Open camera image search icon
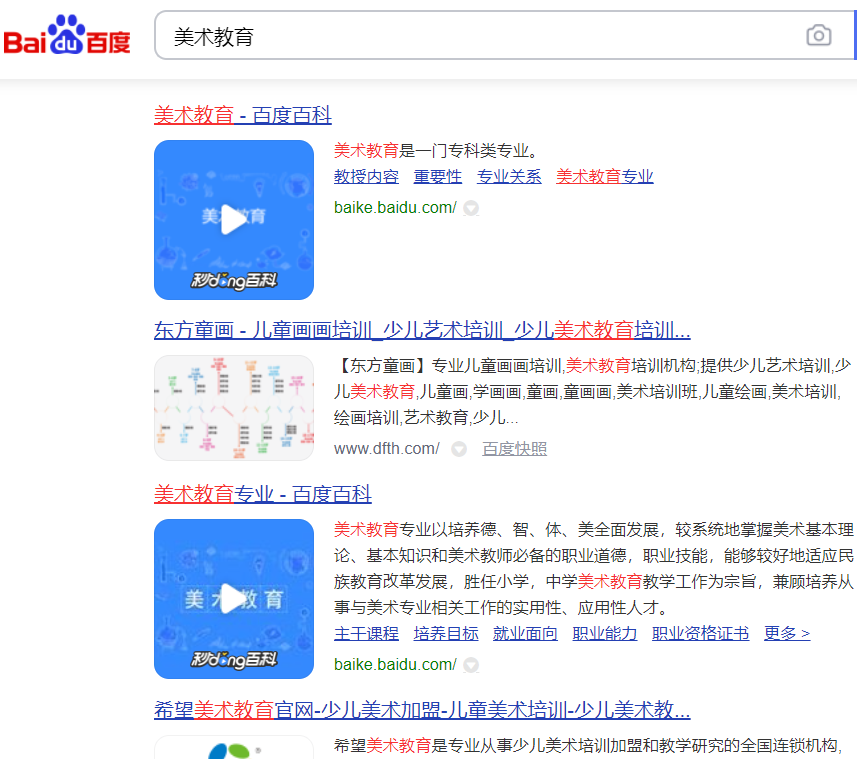This screenshot has height=759, width=857. [x=818, y=36]
